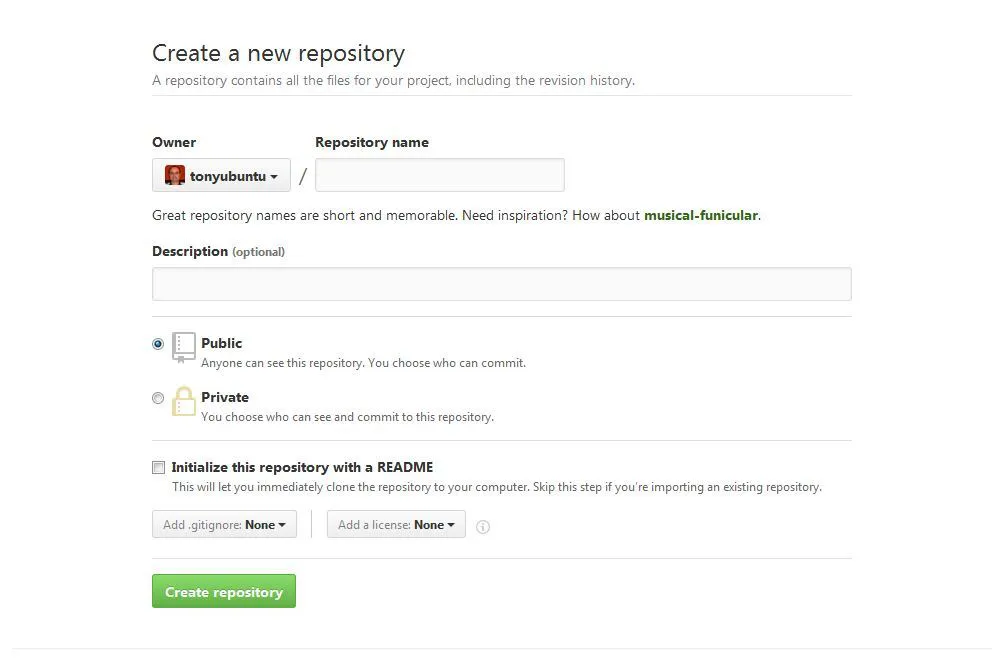Enable Initialize this repository with a README
Viewport: 992px width, 660px height.
tap(158, 467)
